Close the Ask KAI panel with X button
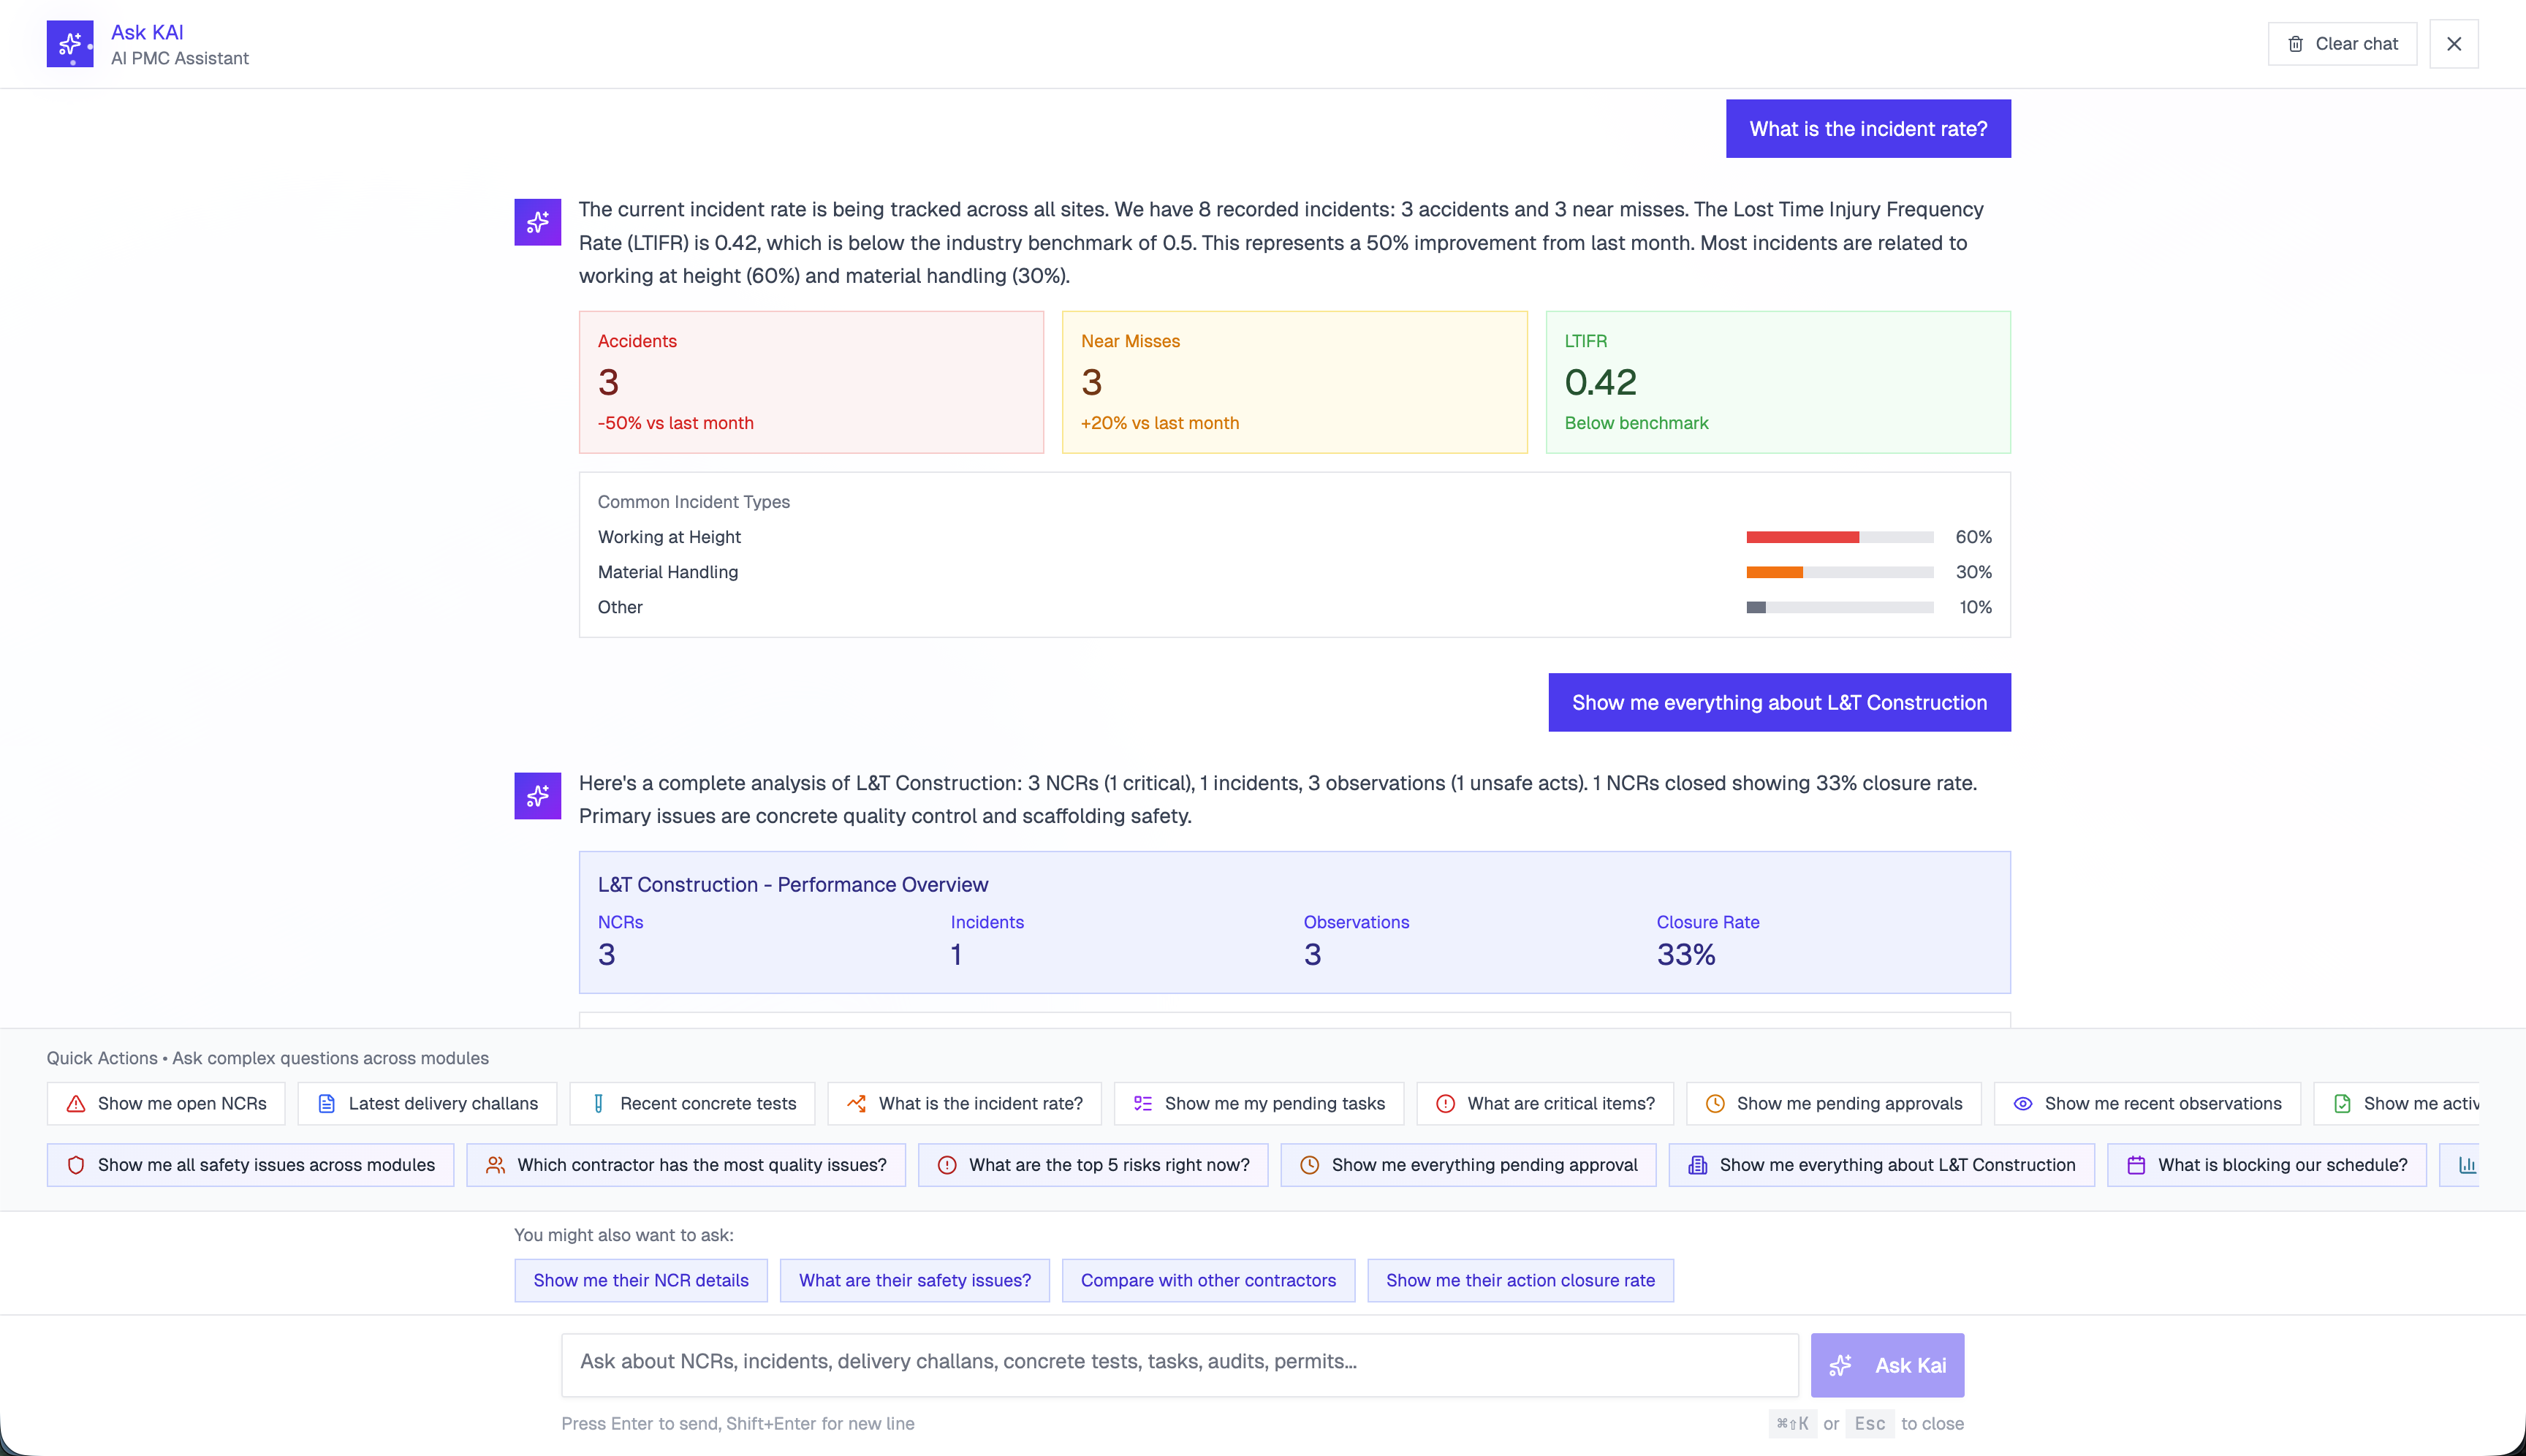The width and height of the screenshot is (2526, 1456). coord(2453,44)
